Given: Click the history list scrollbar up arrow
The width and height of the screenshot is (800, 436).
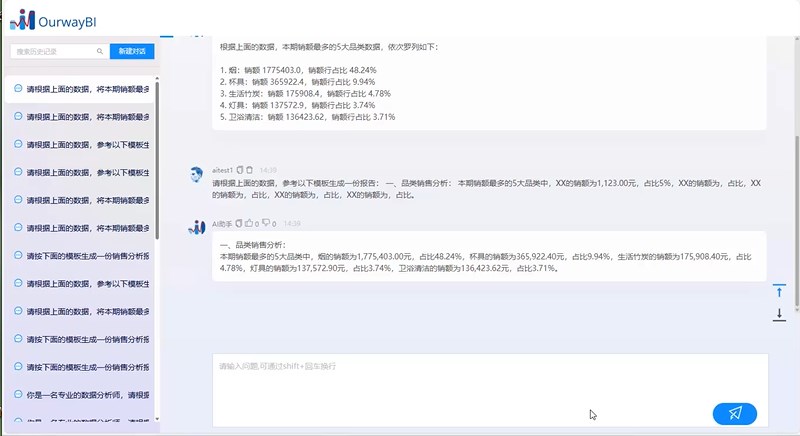Looking at the screenshot, I should pos(157,79).
